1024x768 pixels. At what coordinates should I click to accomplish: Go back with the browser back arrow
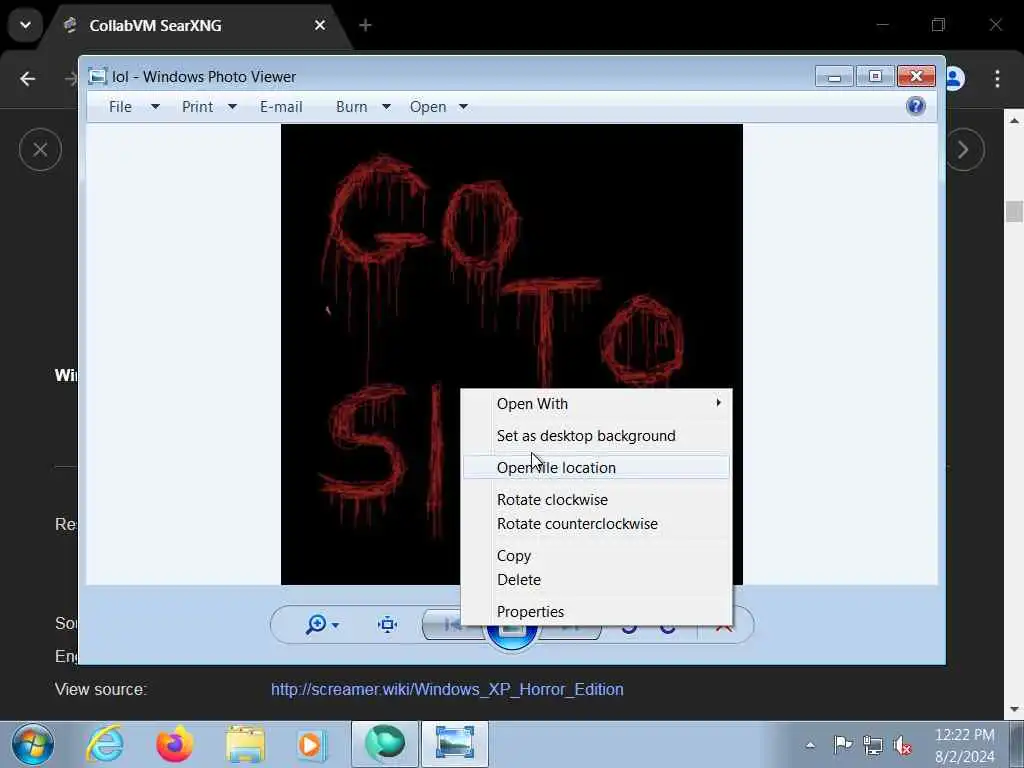point(27,79)
